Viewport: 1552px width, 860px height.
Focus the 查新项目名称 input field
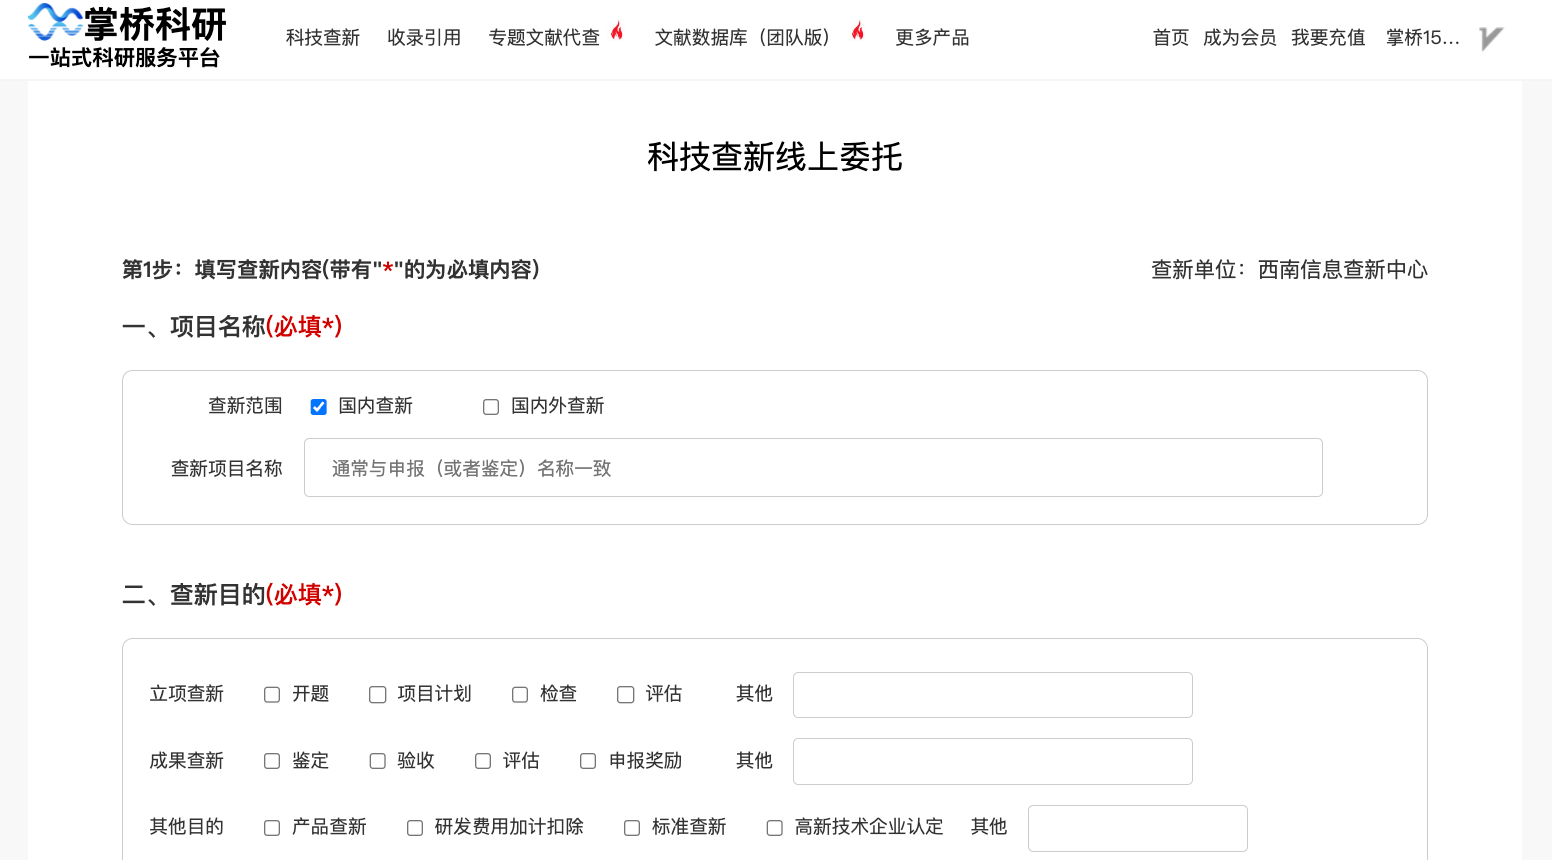coord(813,467)
